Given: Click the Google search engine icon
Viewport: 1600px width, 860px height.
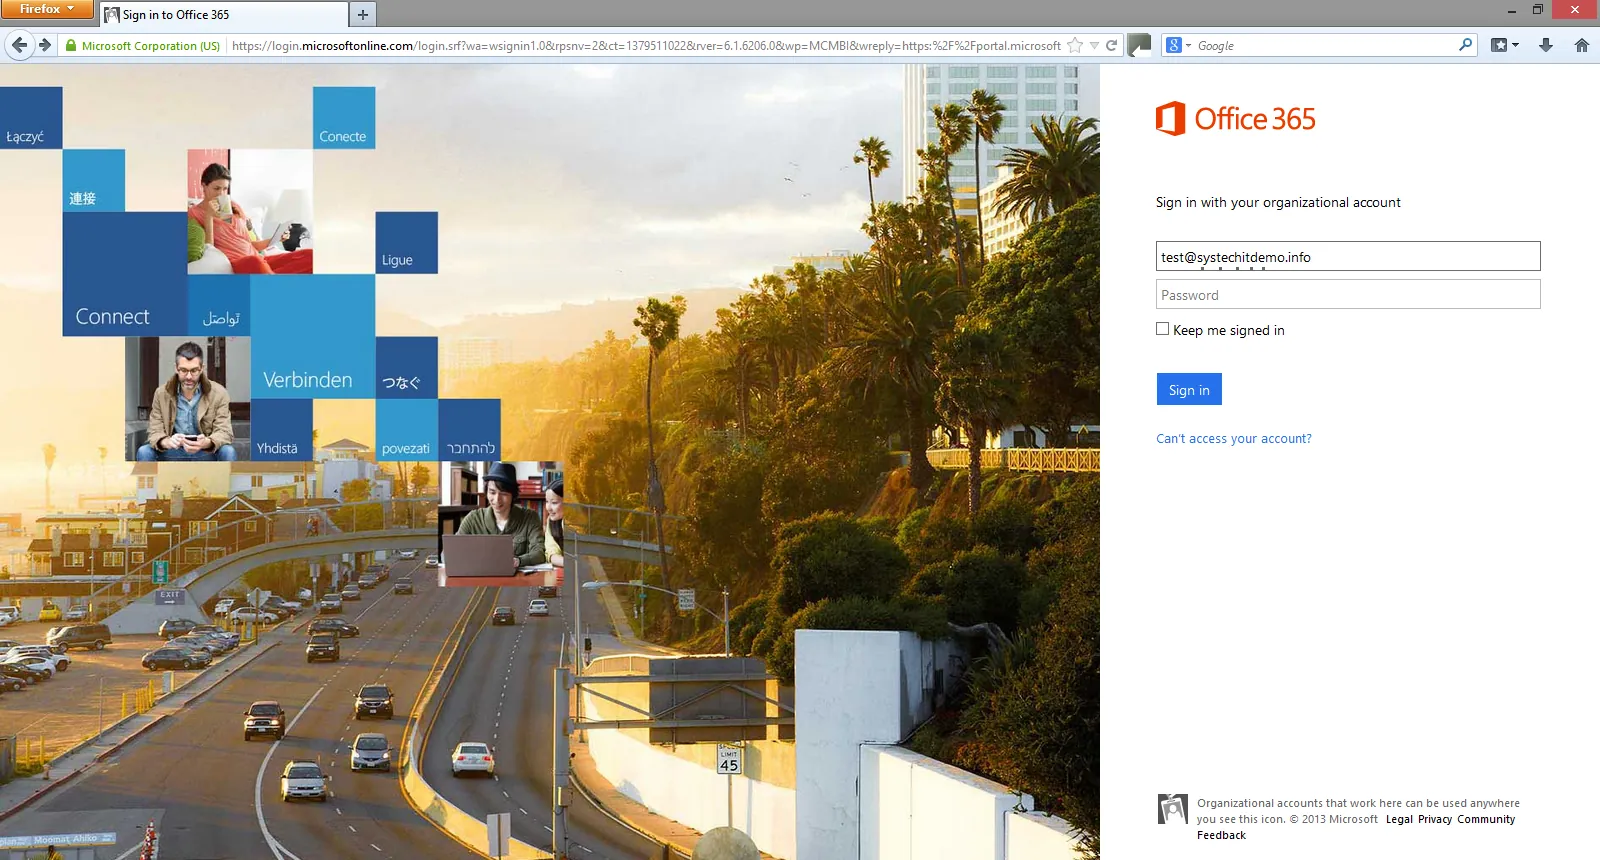Looking at the screenshot, I should pos(1174,45).
